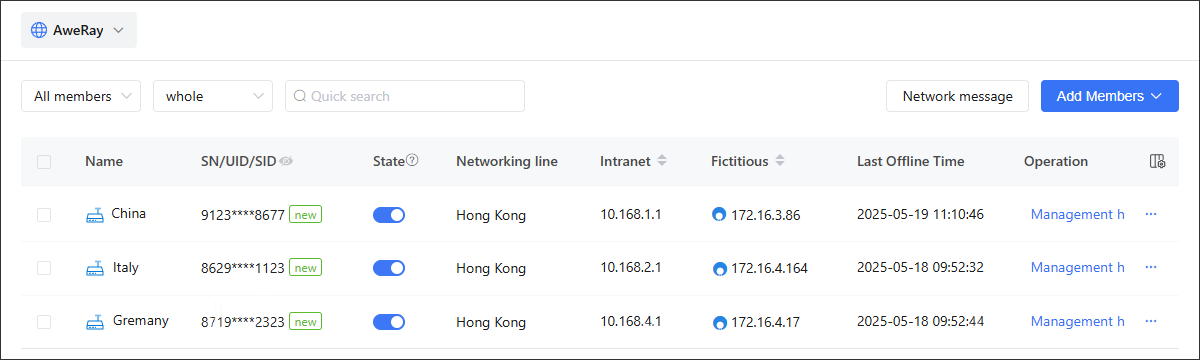Click the Quick search input field
This screenshot has width=1200, height=360.
pyautogui.click(x=405, y=96)
